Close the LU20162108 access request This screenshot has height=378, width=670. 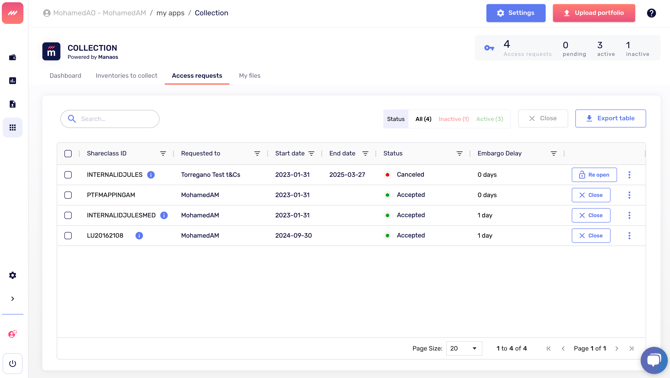[x=591, y=235]
